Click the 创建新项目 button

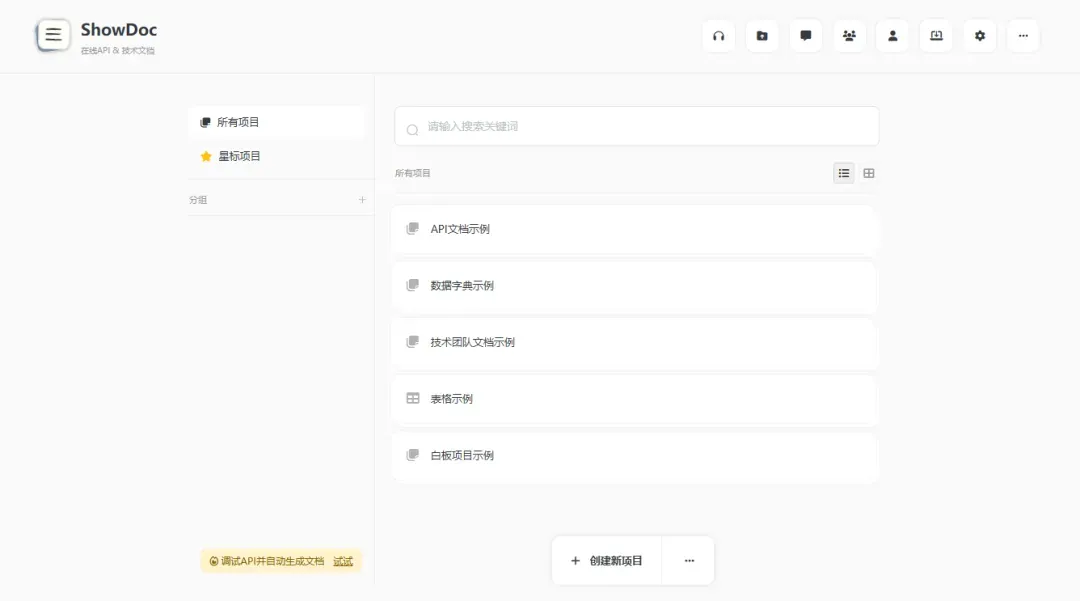607,561
